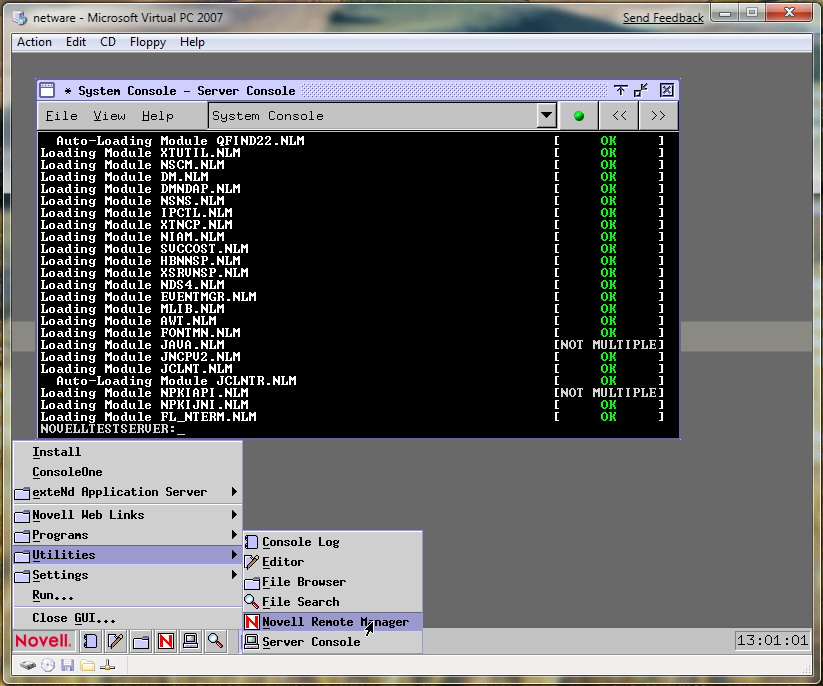
Task: Expand Novell Web Links submenu
Action: 128,515
